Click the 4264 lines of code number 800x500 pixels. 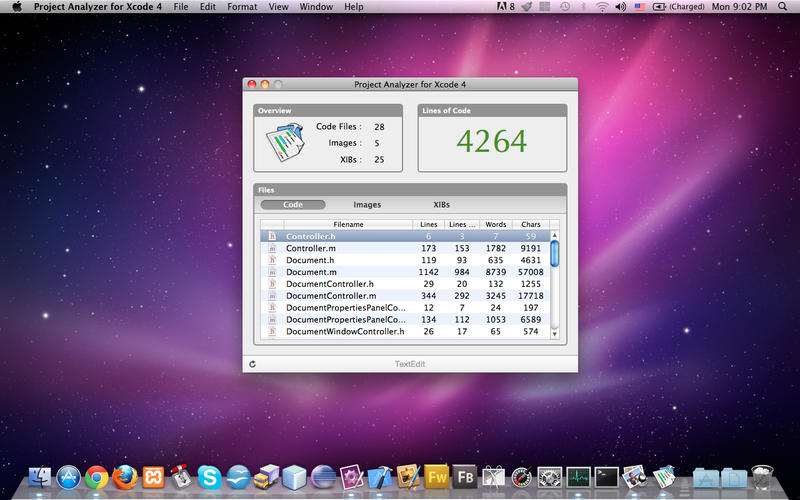pos(491,141)
